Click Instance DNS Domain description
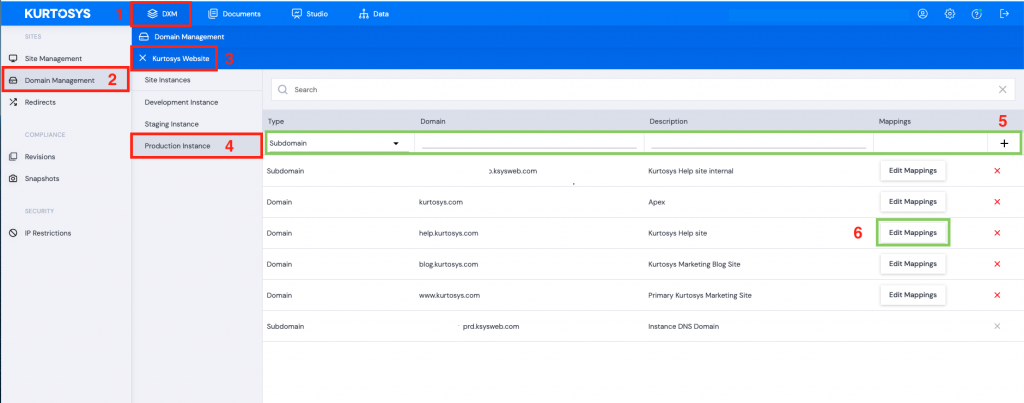Screen dimensions: 1024x403 684,326
